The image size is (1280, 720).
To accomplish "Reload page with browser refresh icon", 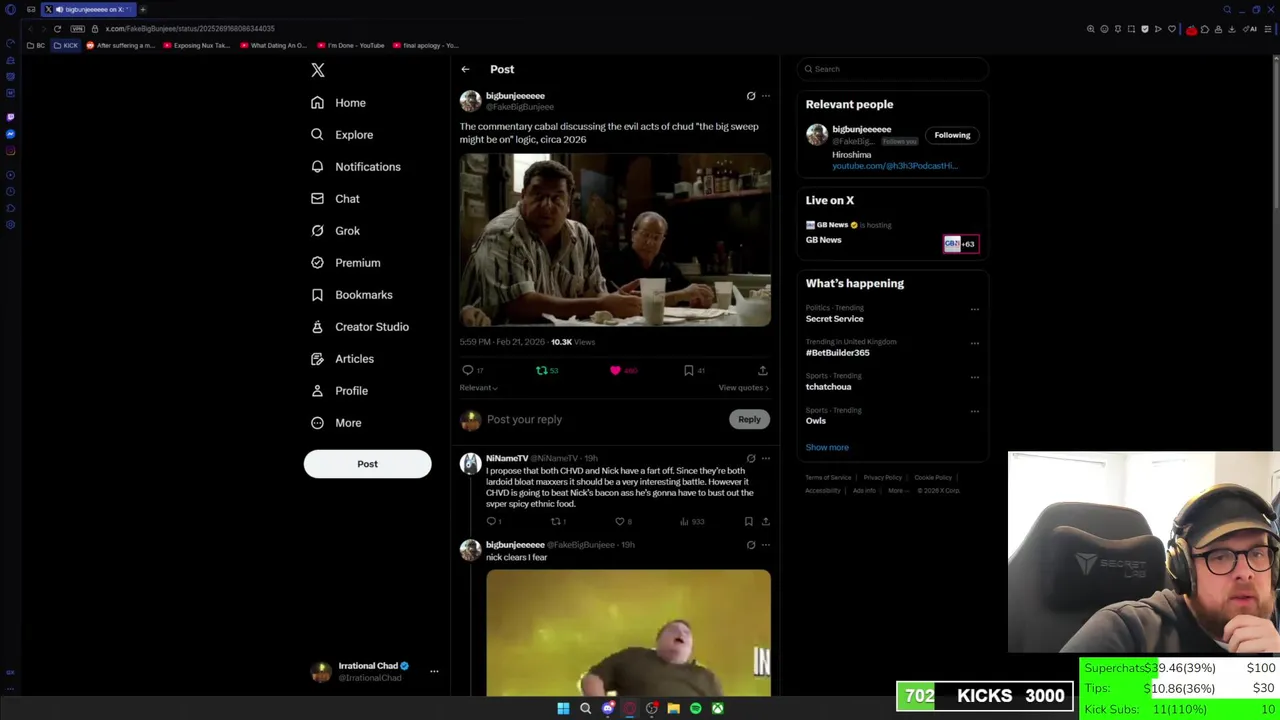I will [x=57, y=29].
